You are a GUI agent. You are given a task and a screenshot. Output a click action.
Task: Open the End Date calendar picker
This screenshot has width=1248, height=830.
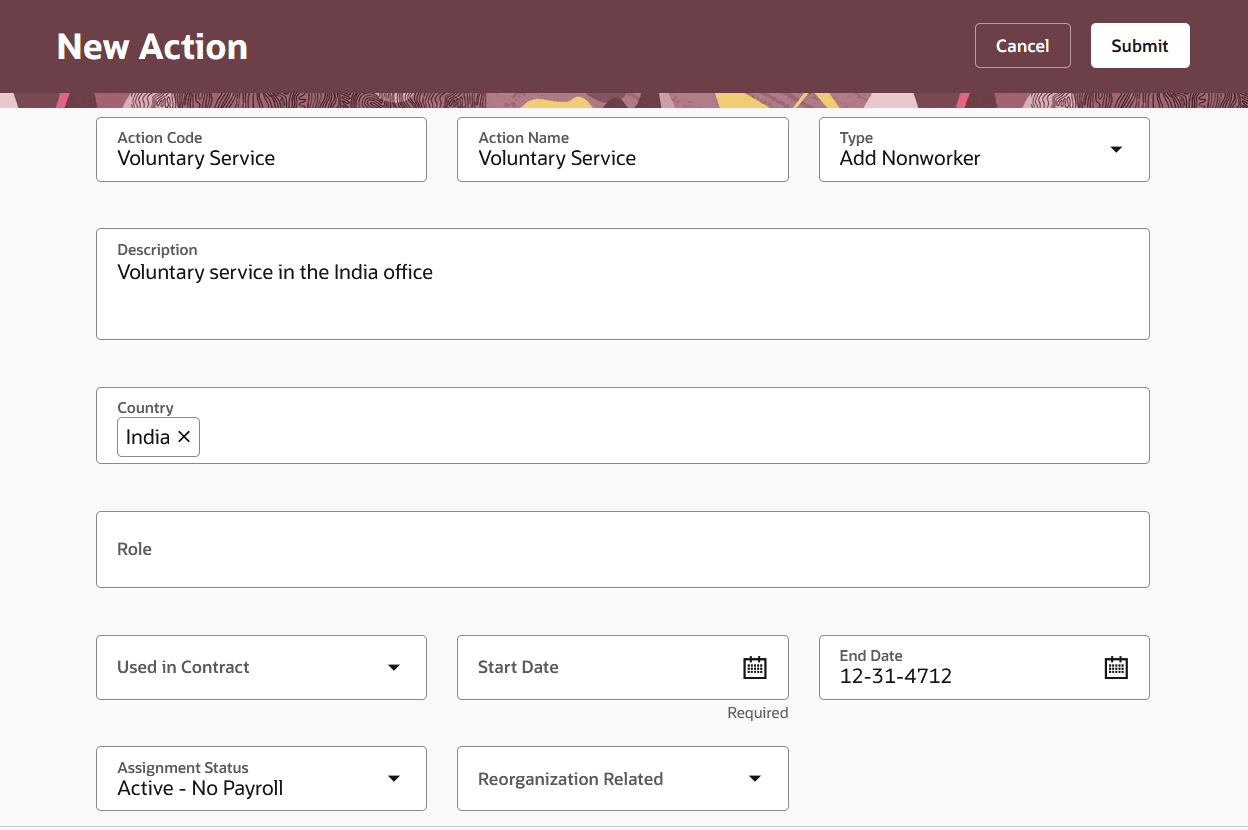1115,667
